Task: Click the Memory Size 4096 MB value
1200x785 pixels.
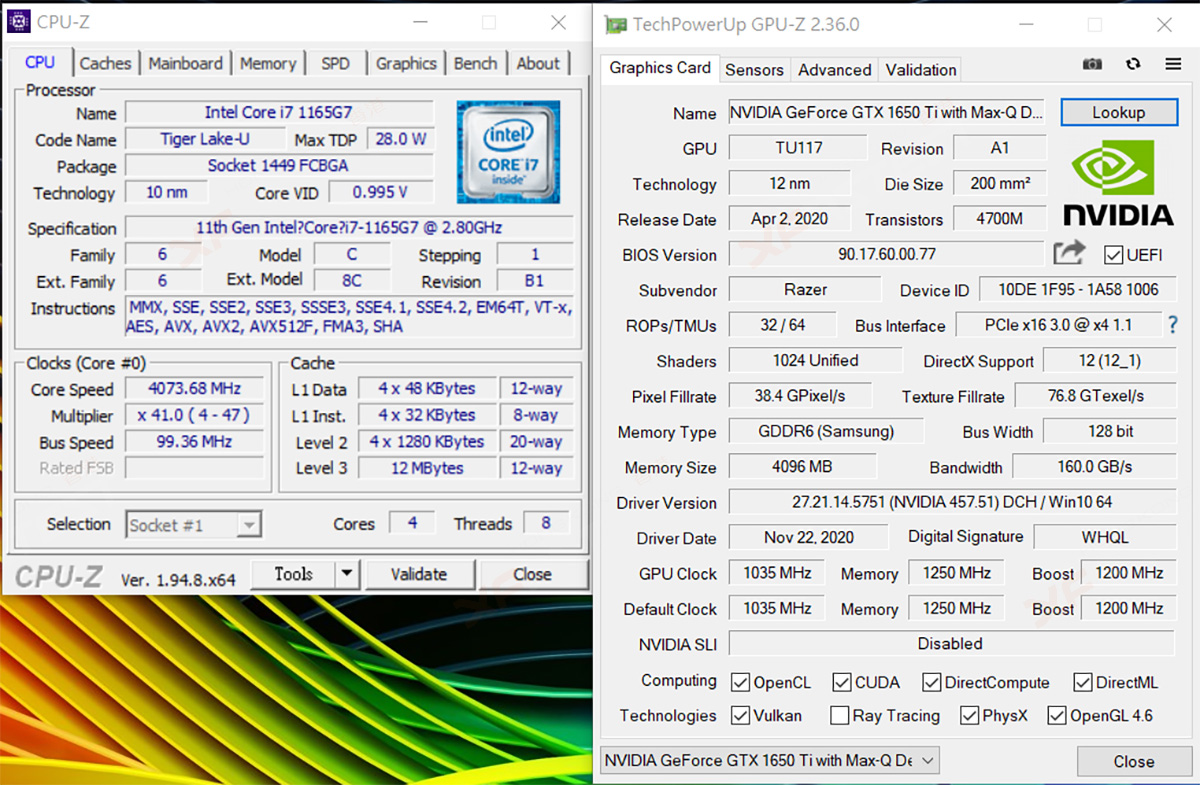Action: click(802, 467)
